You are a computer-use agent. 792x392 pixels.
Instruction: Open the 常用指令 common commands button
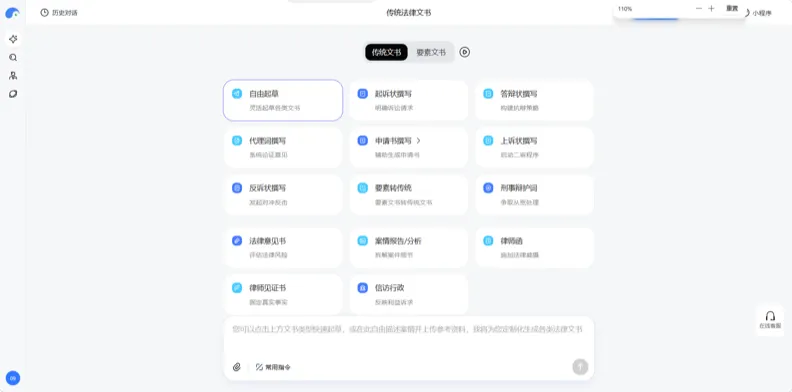coord(273,367)
